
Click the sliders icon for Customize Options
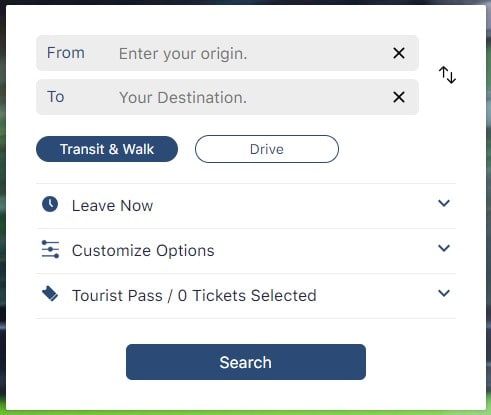(50, 249)
